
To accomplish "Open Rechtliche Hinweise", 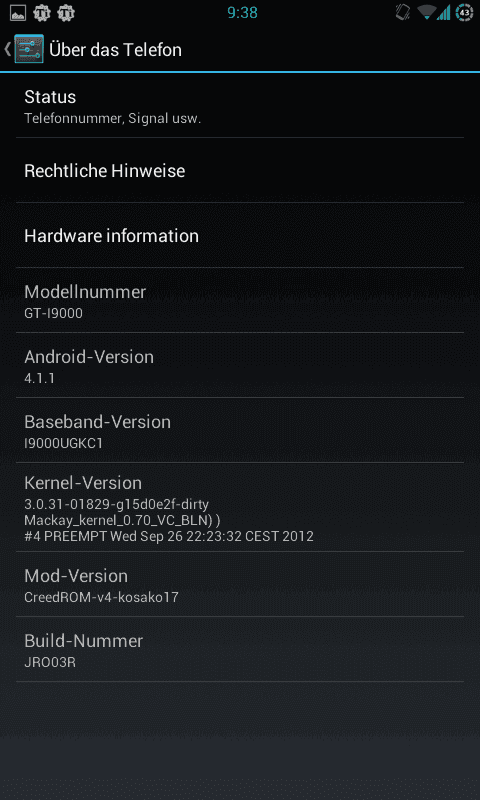I will pos(240,170).
